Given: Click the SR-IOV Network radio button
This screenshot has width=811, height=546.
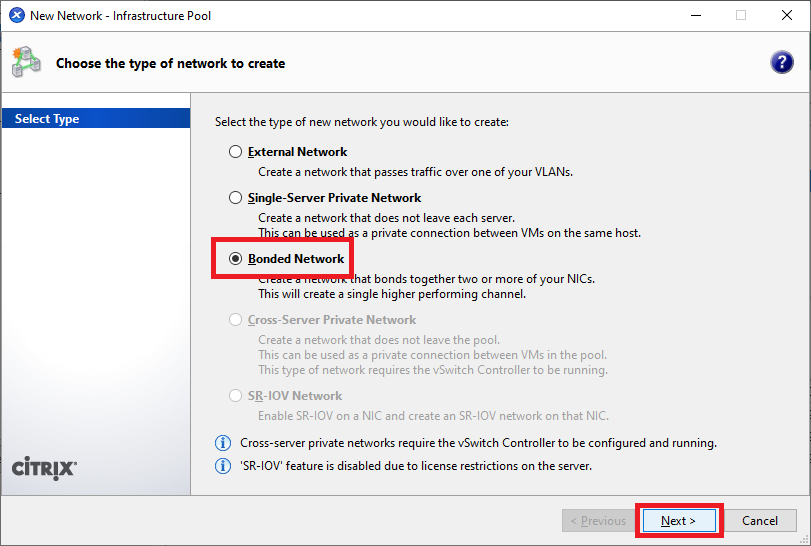Looking at the screenshot, I should pos(235,396).
